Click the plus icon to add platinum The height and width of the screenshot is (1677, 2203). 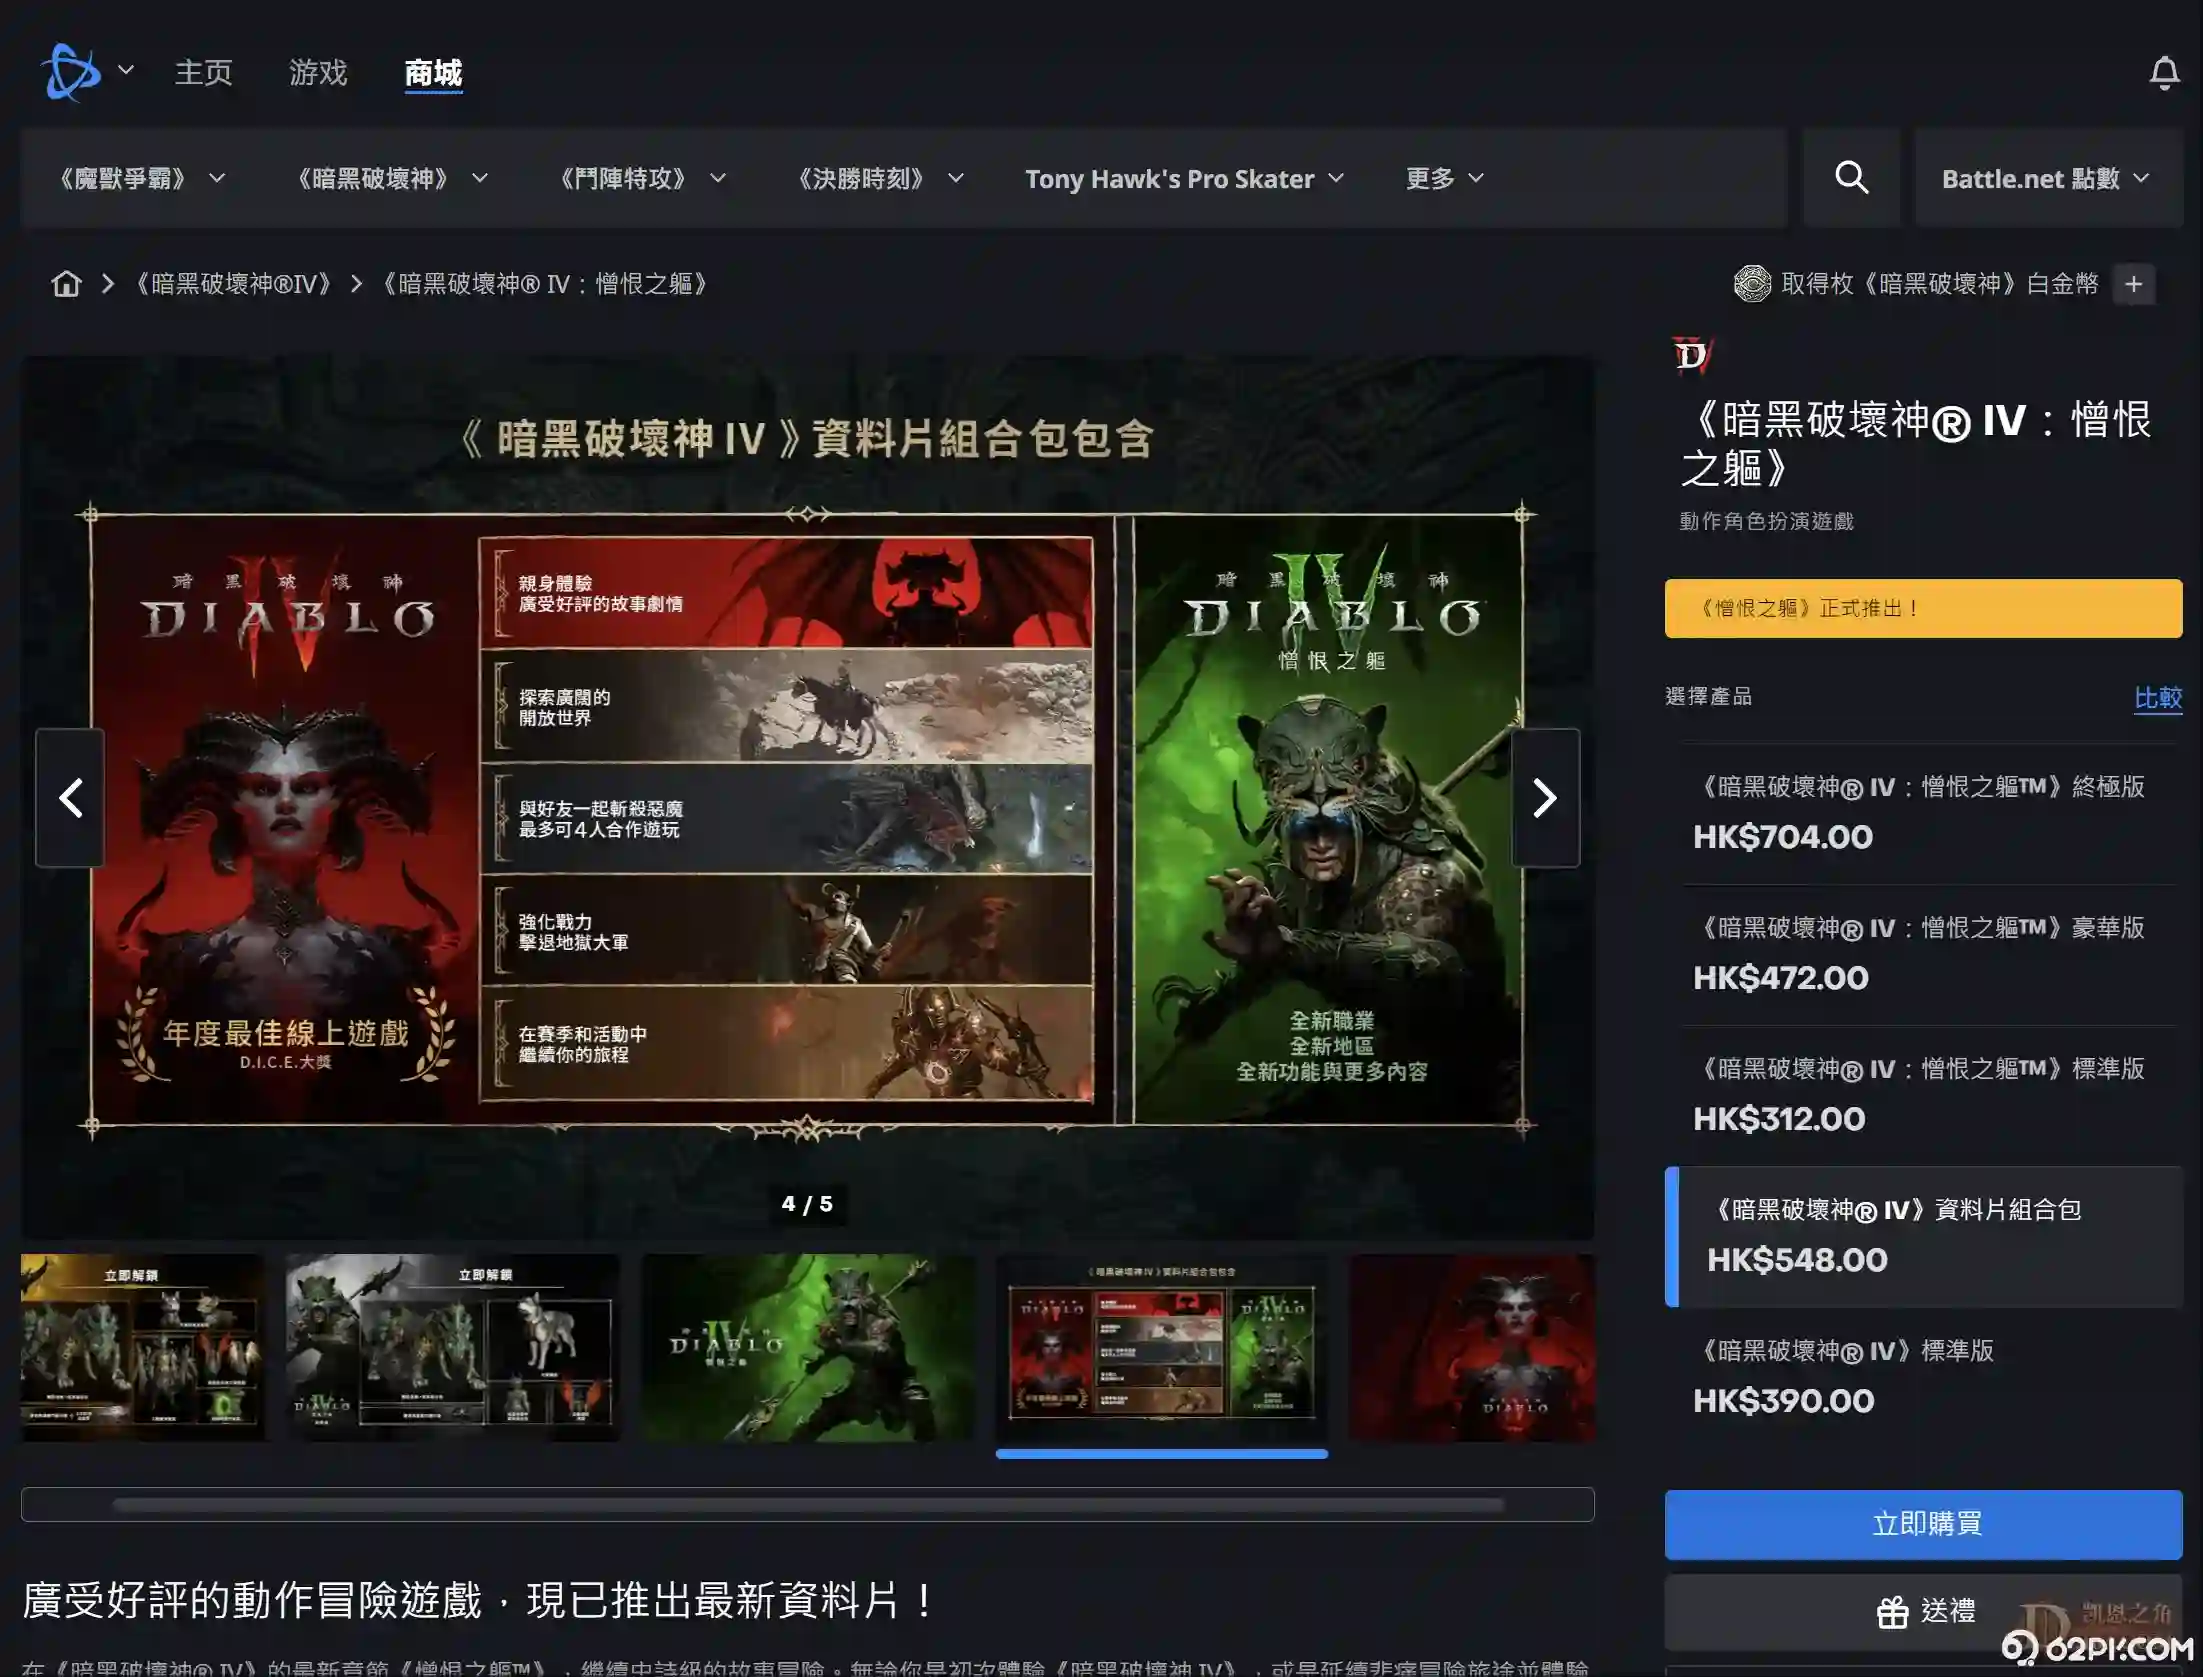2133,284
